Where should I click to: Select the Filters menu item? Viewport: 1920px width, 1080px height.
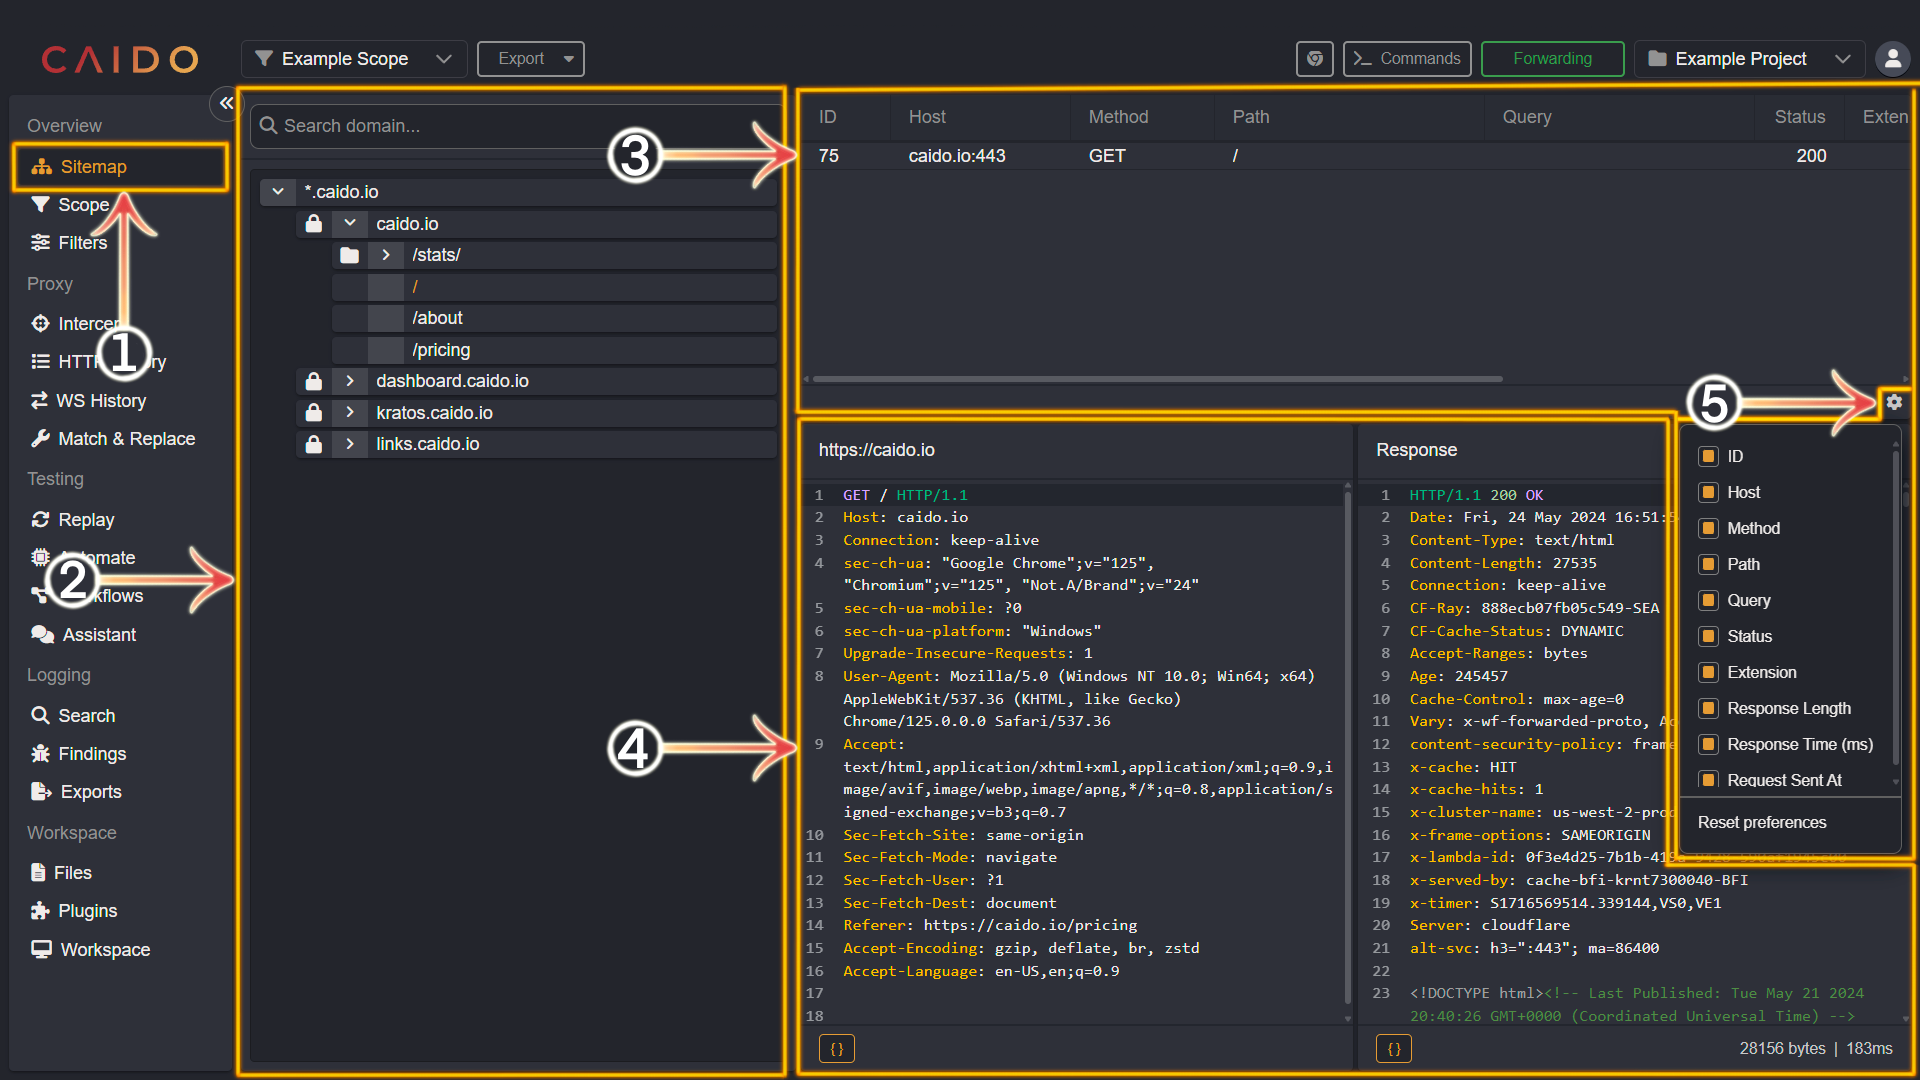(83, 243)
